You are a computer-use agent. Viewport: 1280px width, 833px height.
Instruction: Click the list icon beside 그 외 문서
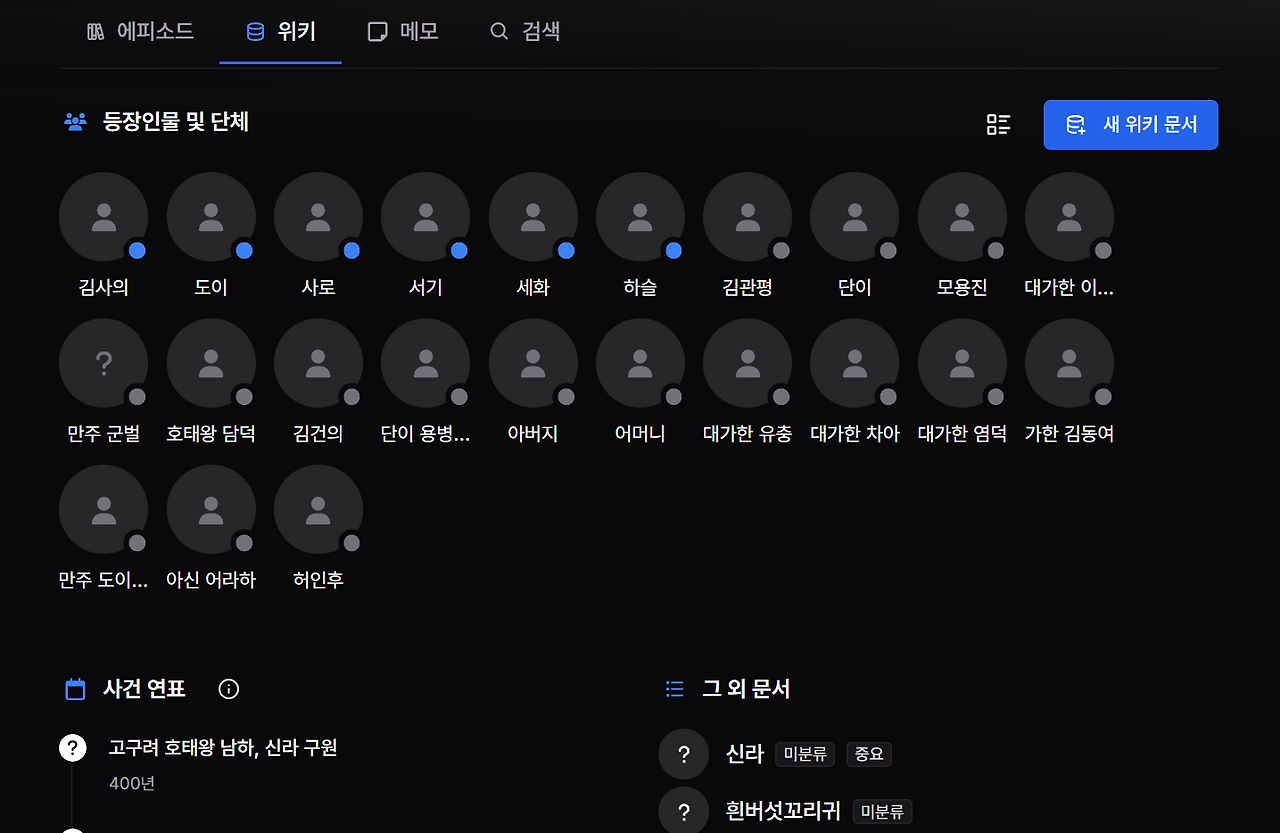tap(674, 688)
